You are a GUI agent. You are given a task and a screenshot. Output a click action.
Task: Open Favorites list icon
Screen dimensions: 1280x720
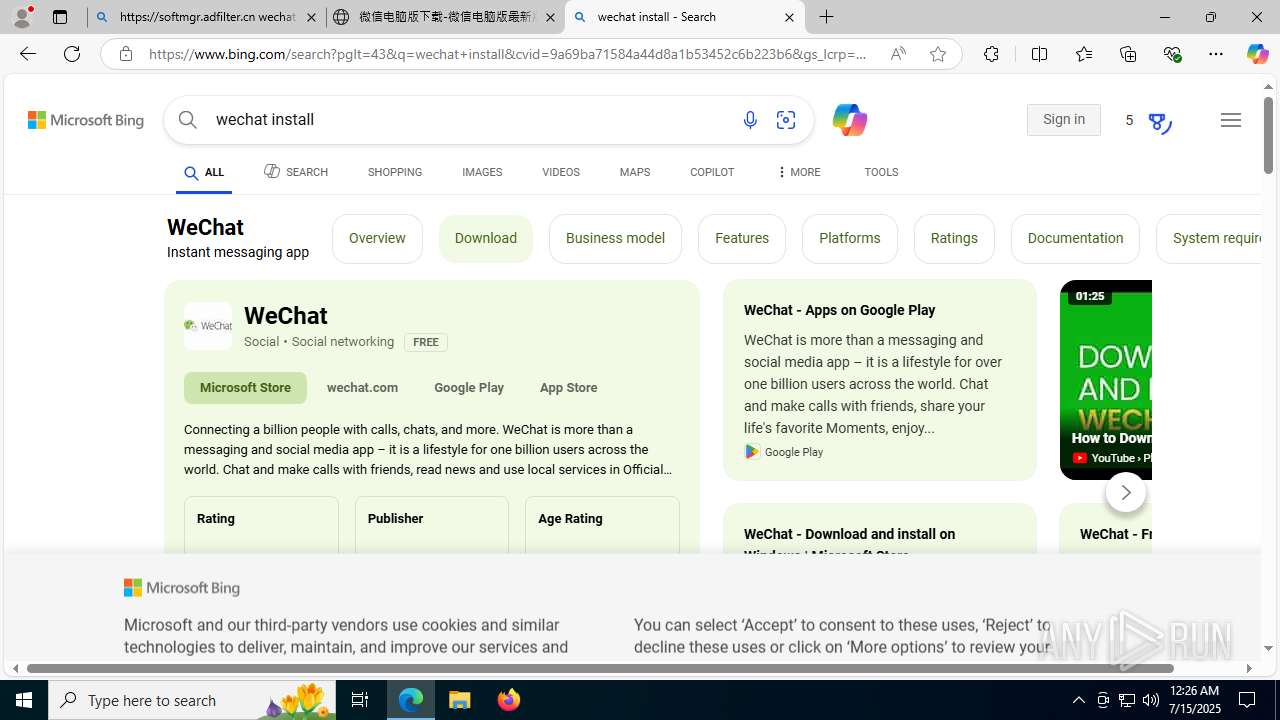click(x=1083, y=54)
